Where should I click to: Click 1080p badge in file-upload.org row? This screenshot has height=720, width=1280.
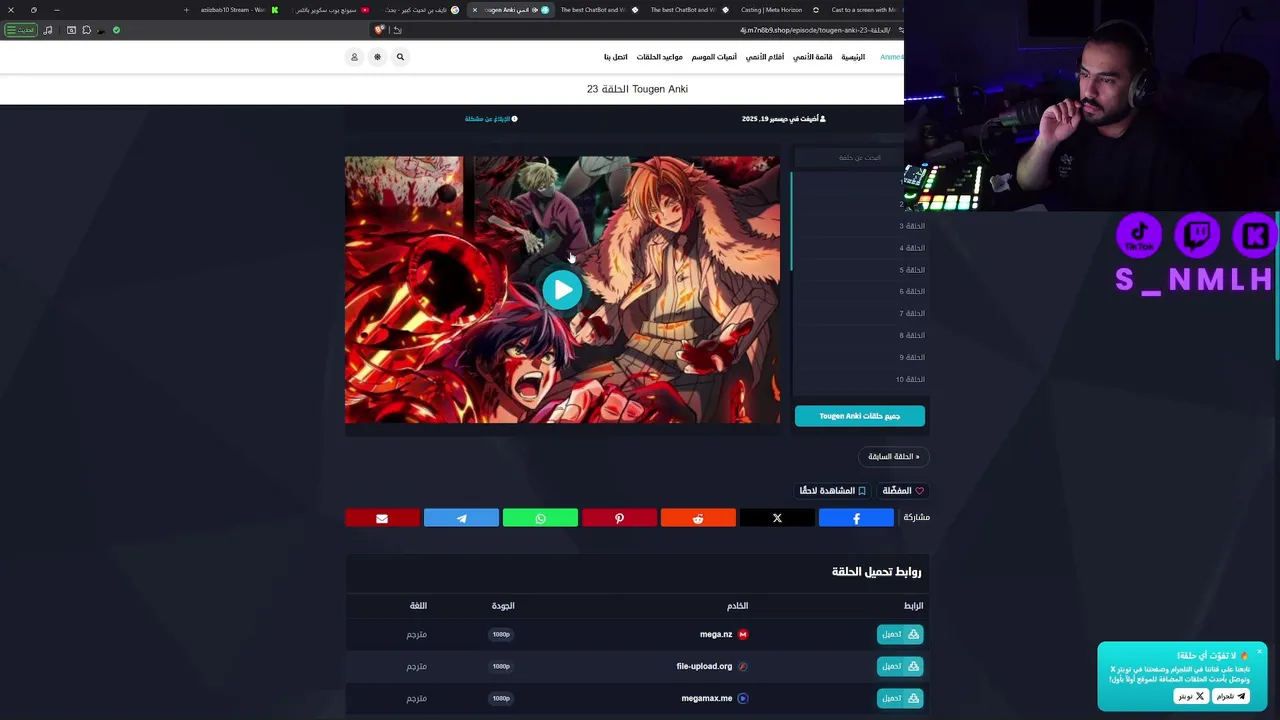tap(501, 666)
